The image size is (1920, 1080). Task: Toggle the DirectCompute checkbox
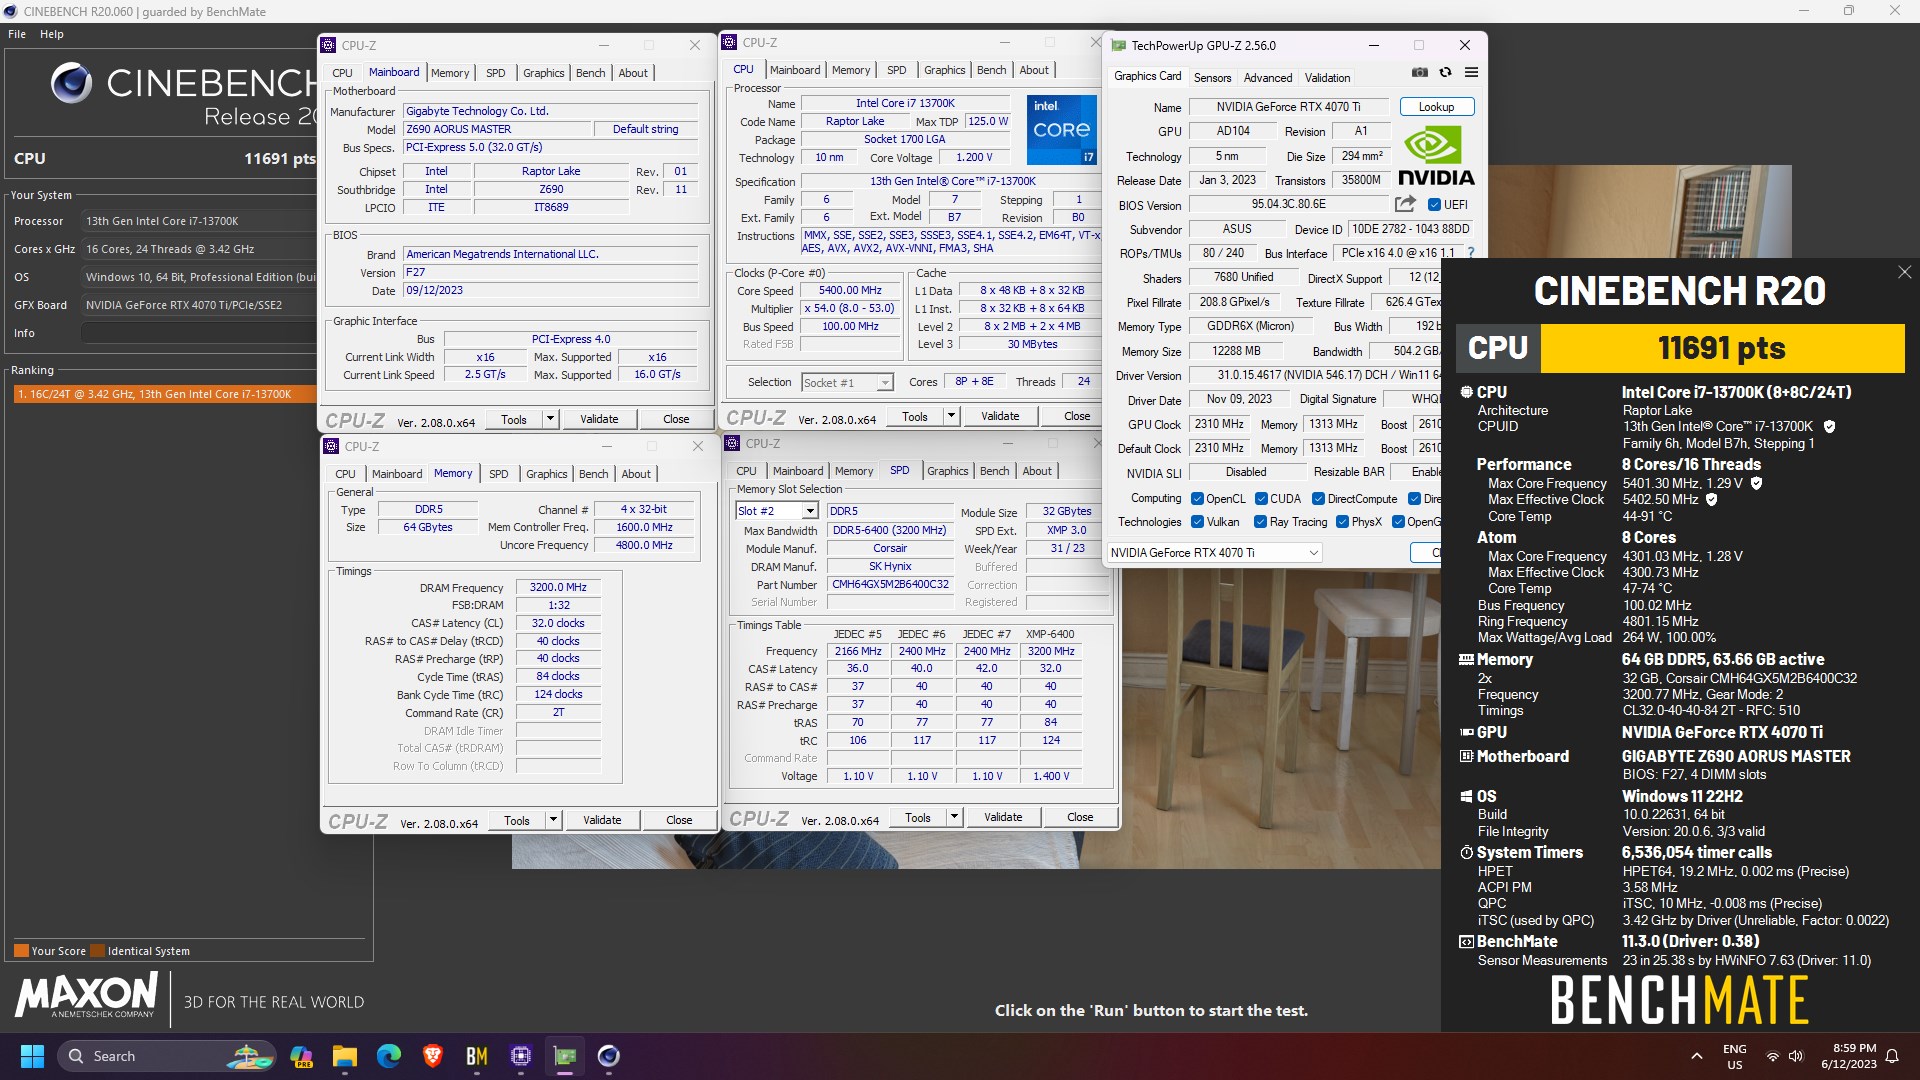(x=1318, y=499)
